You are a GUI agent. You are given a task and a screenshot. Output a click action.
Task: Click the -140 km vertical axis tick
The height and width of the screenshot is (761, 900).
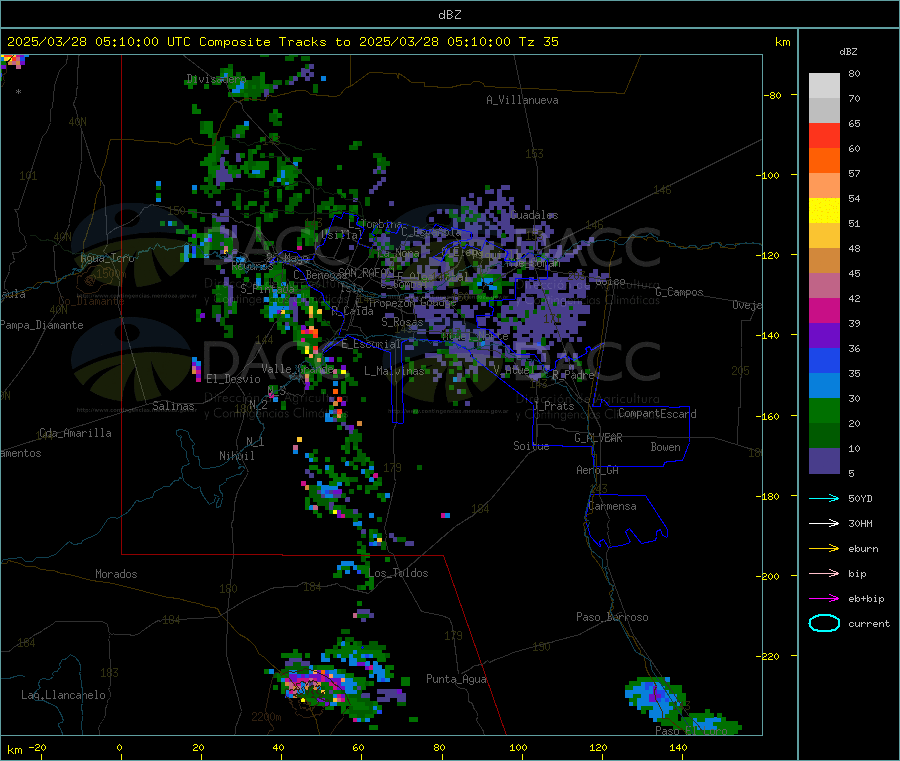point(770,336)
